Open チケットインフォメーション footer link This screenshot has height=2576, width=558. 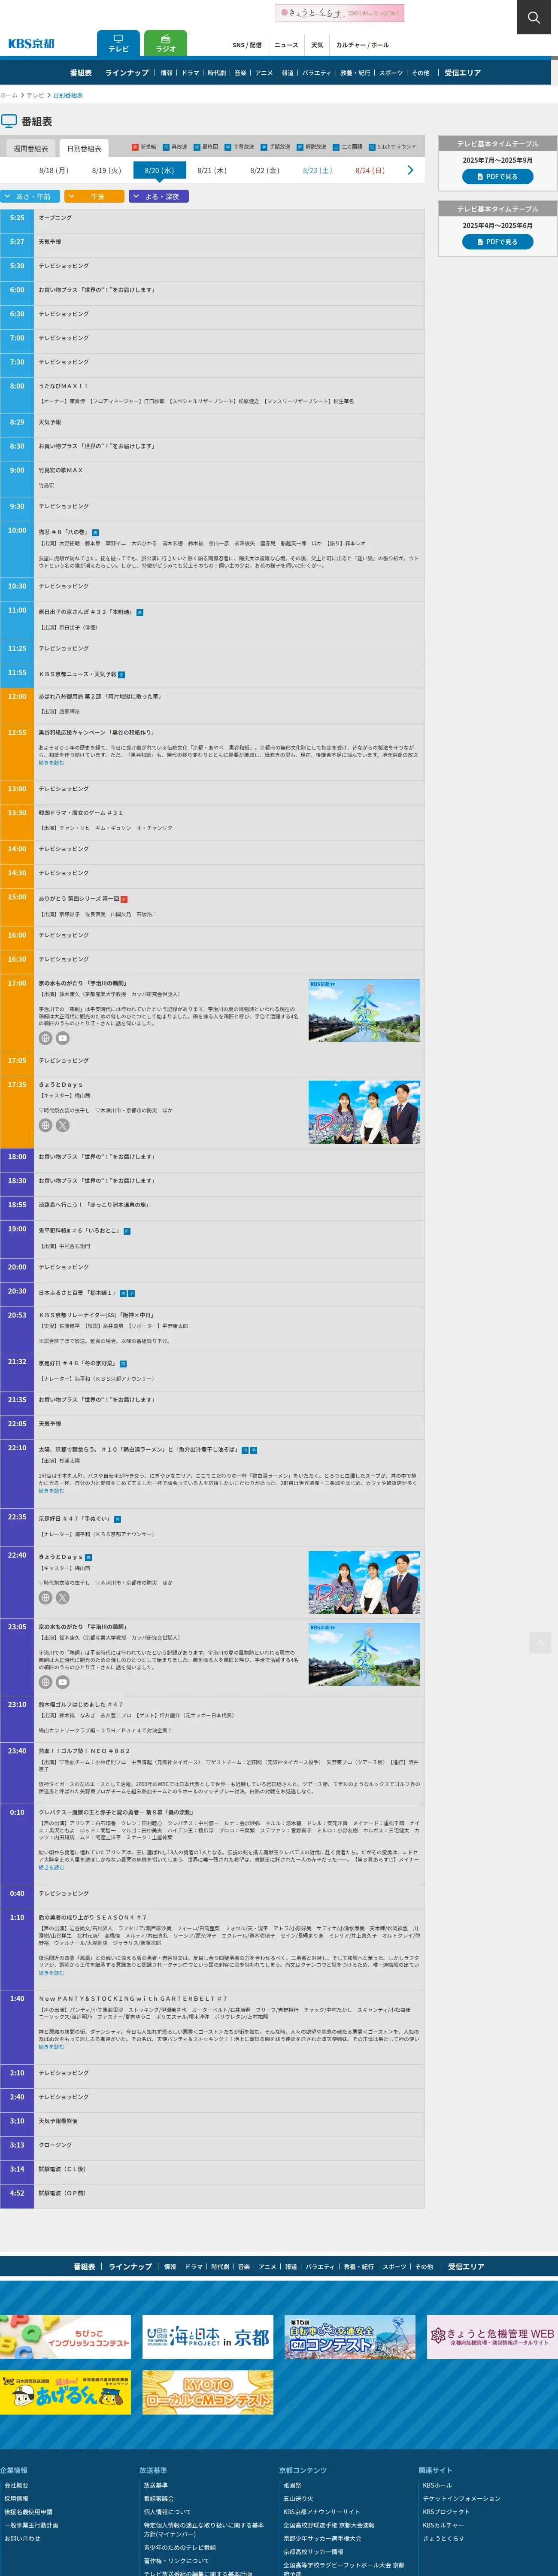coord(462,2498)
